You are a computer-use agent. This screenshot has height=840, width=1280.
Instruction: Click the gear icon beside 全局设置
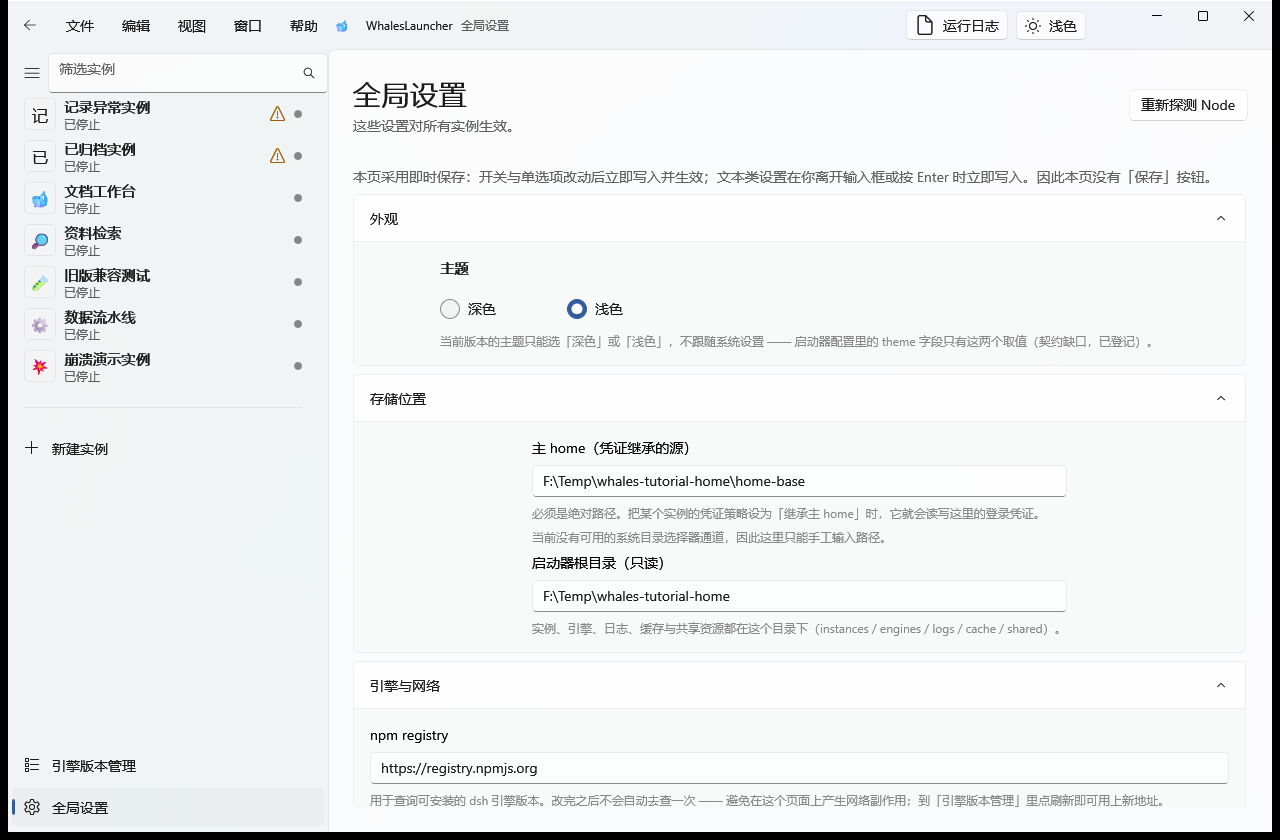click(32, 807)
